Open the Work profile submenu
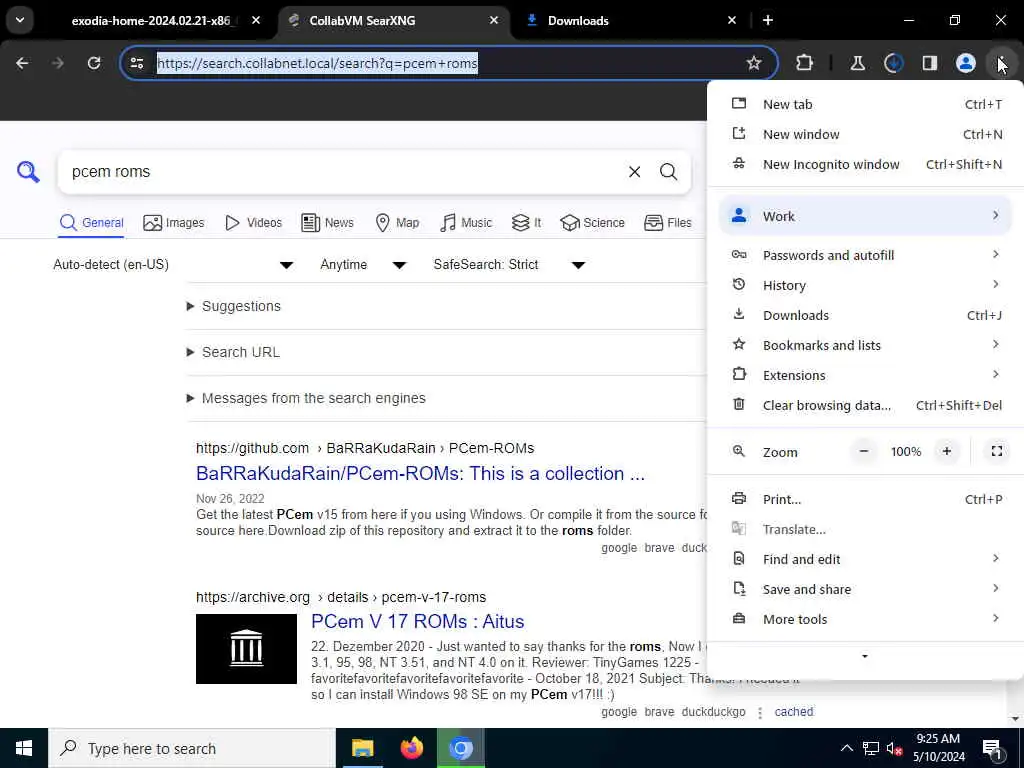Image resolution: width=1024 pixels, height=768 pixels. coord(865,216)
